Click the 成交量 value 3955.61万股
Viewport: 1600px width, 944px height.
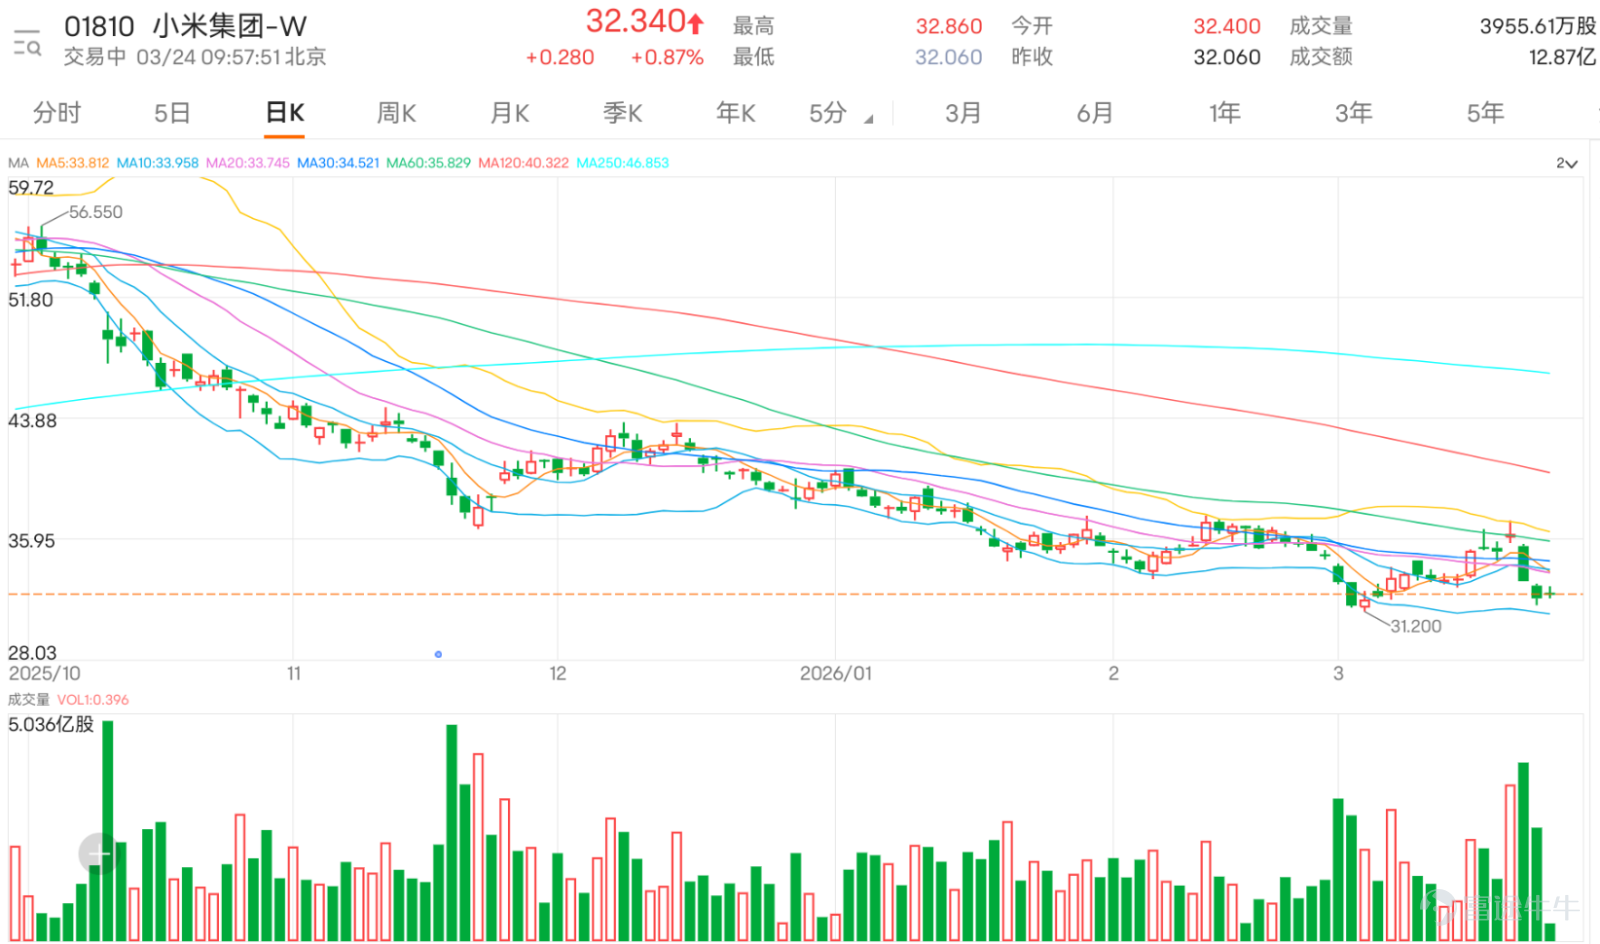pos(1537,26)
